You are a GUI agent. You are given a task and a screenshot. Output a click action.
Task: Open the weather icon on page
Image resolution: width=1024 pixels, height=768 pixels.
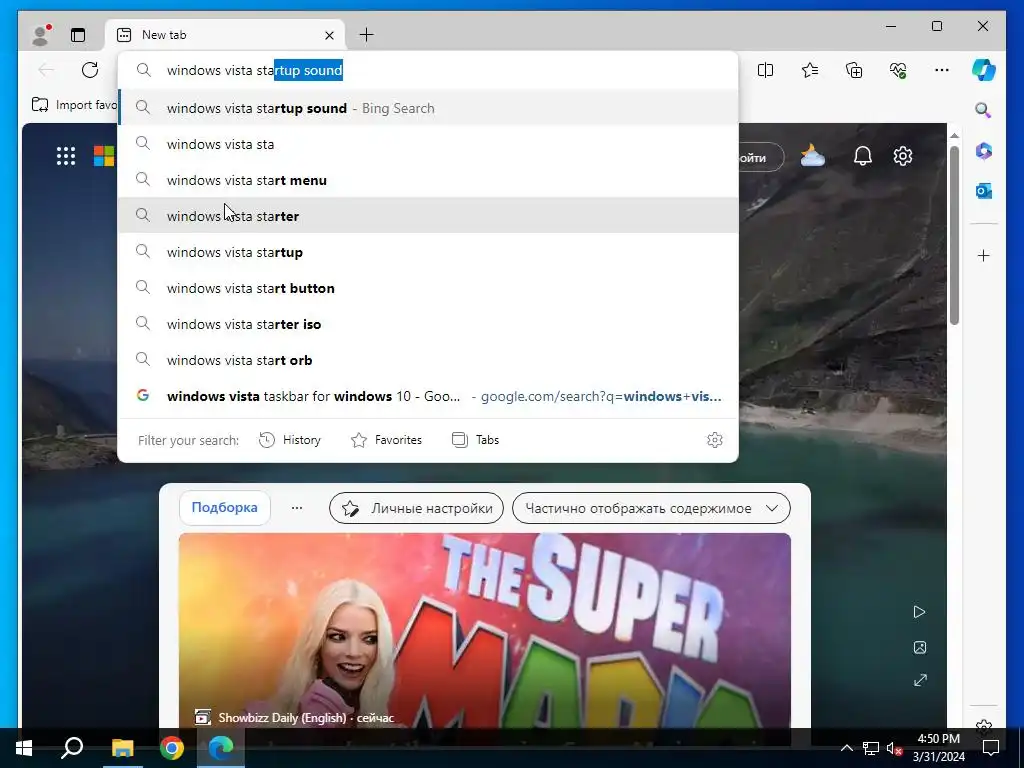coord(812,156)
